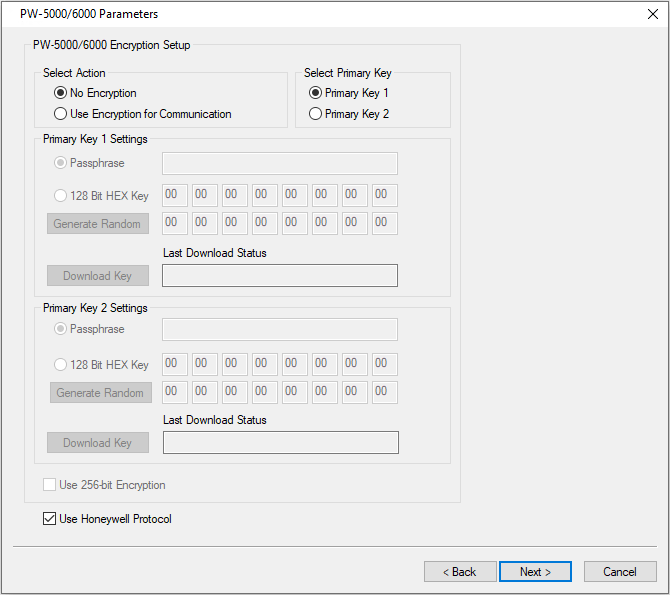Click the Primary Key 1 Passphrase field
The image size is (670, 595).
279,163
